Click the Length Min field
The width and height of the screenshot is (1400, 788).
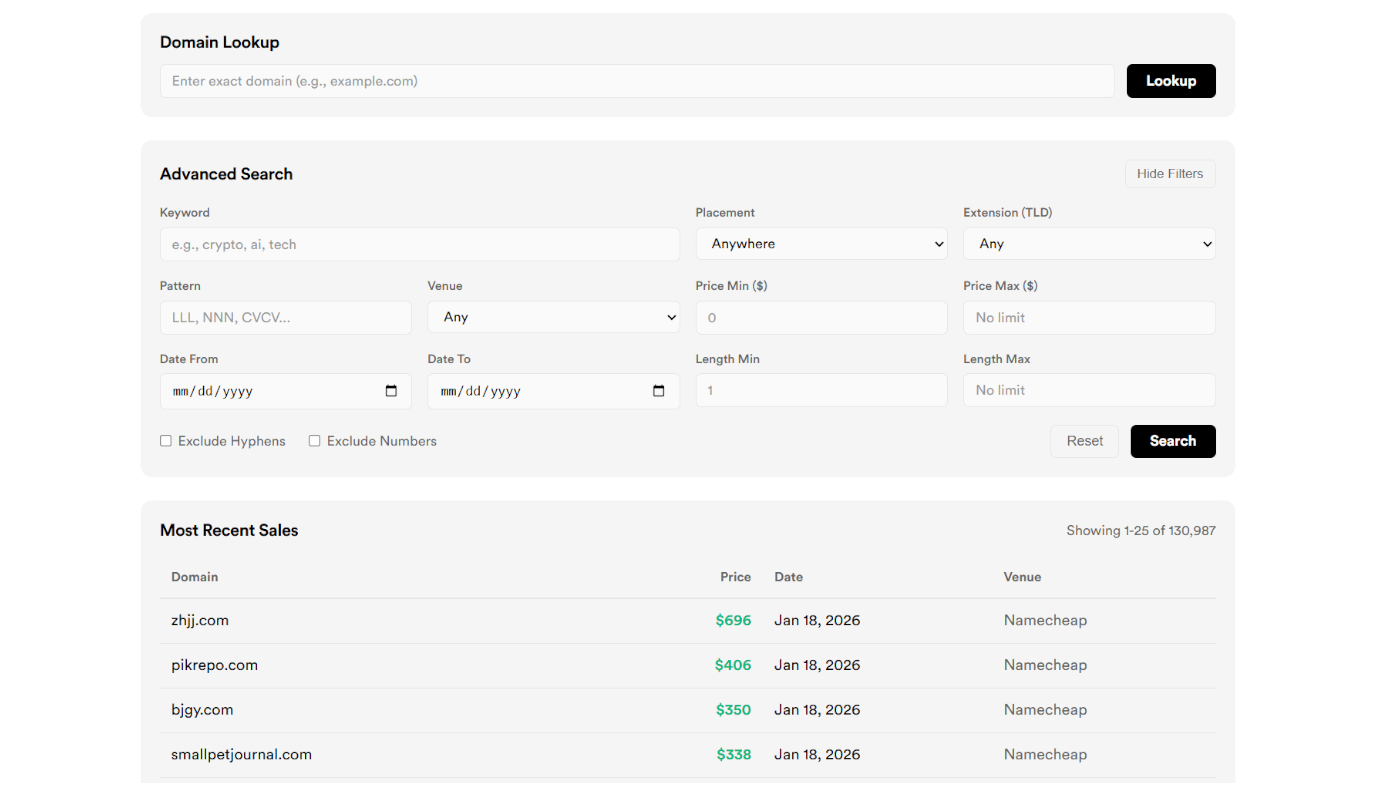click(x=821, y=390)
